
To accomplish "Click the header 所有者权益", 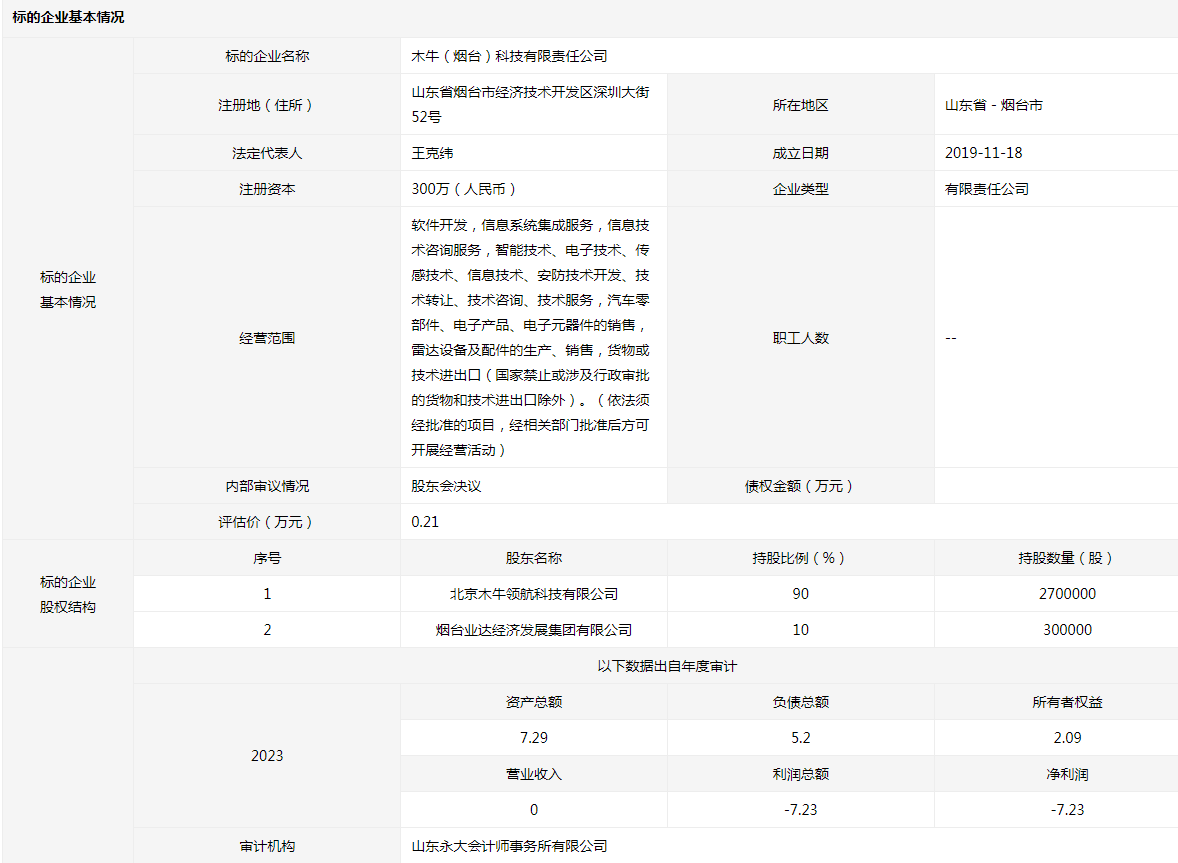I will point(1067,703).
